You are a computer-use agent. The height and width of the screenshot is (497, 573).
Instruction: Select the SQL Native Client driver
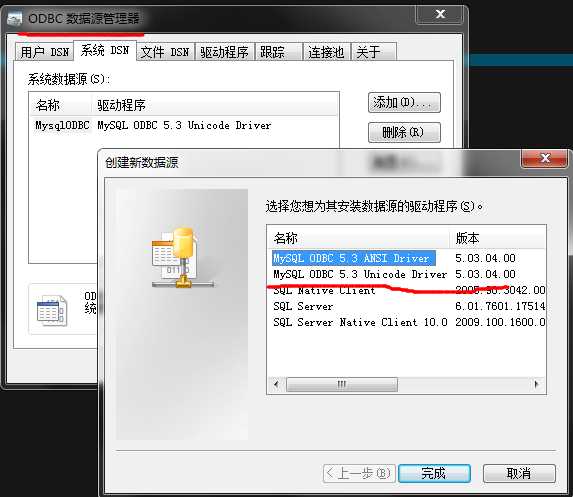325,291
